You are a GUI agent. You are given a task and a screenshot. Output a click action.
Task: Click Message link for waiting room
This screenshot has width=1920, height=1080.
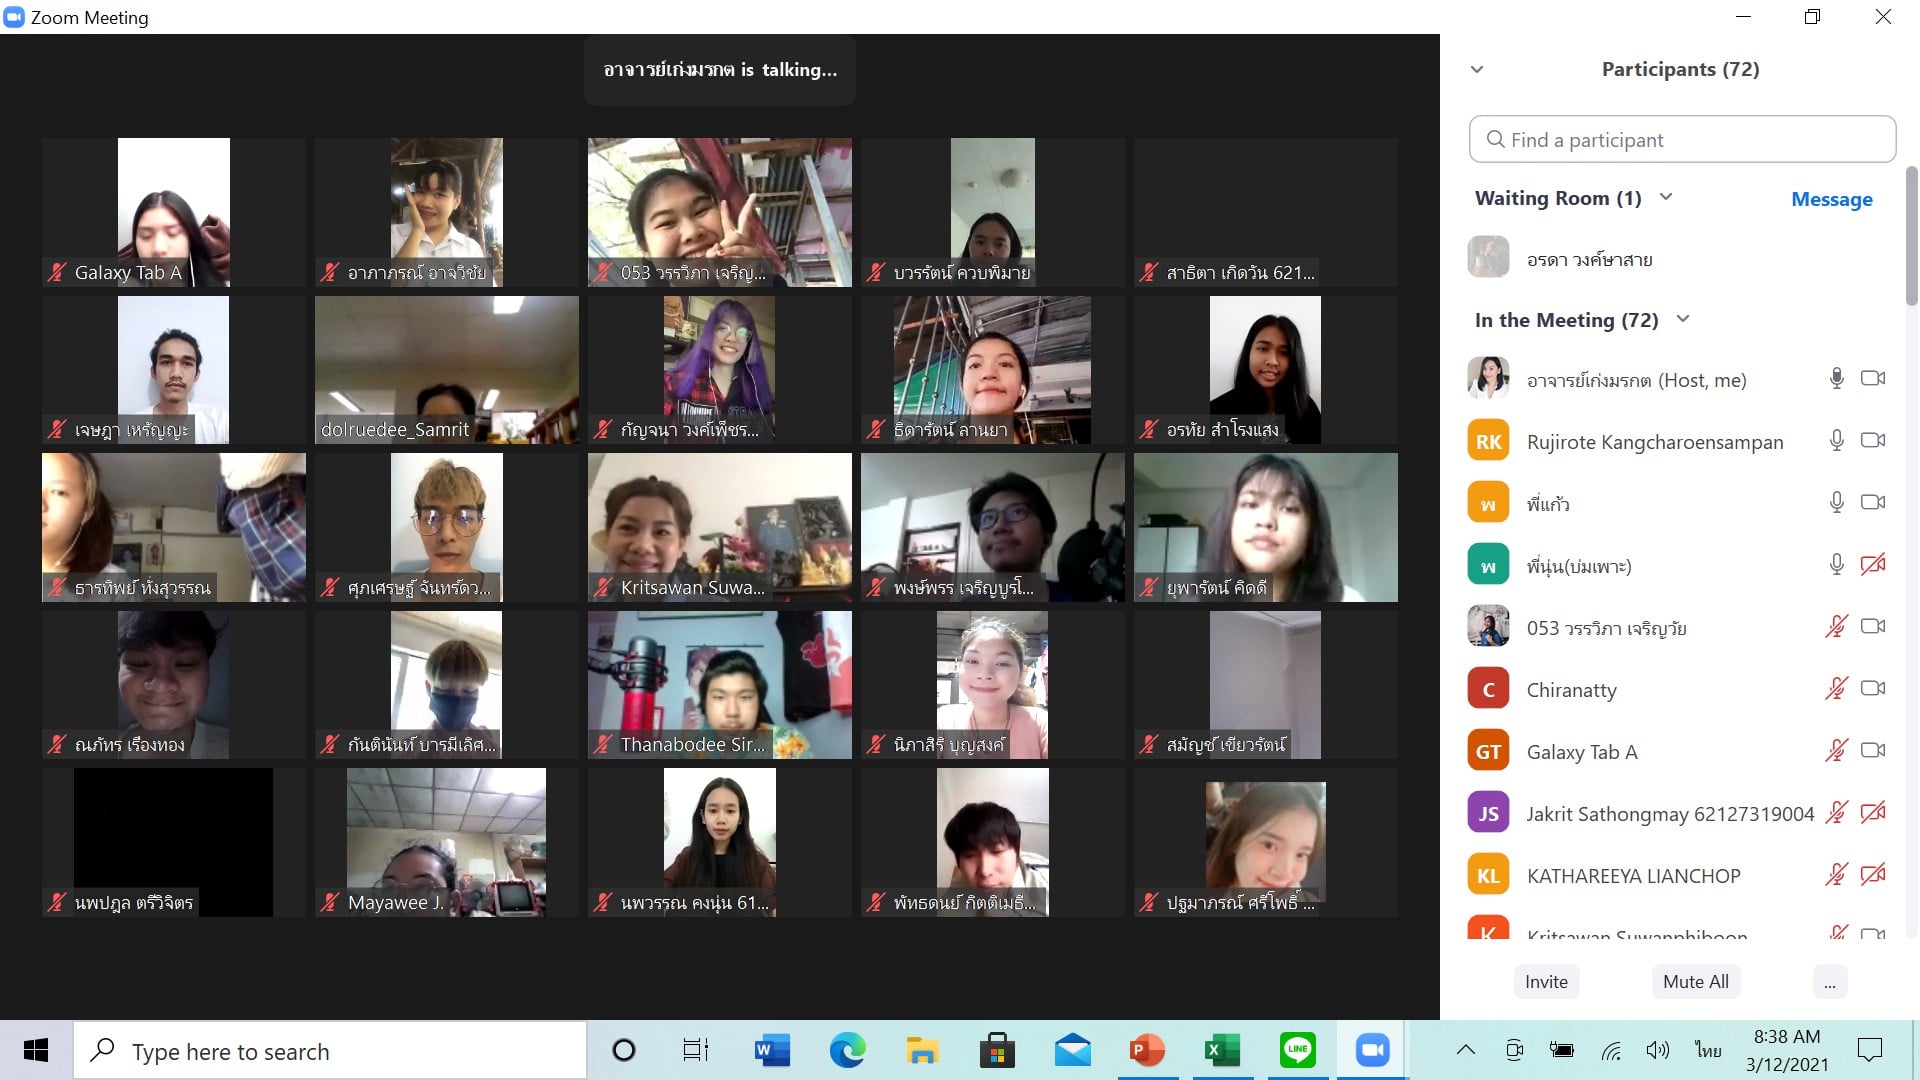[x=1831, y=199]
